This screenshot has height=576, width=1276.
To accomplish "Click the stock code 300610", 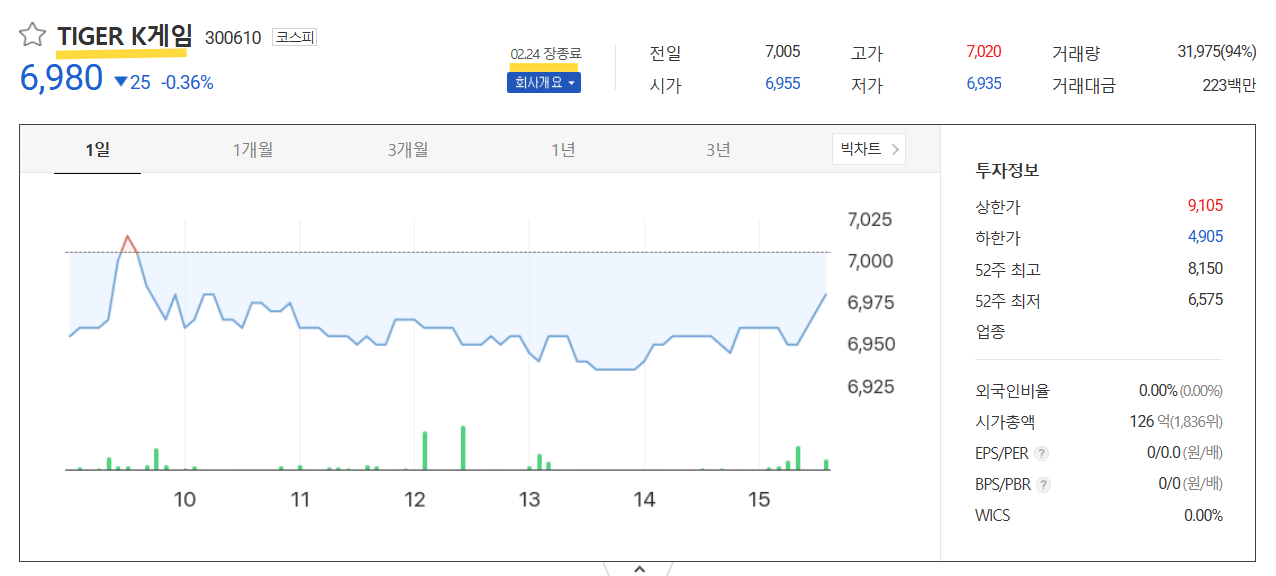I will tap(231, 36).
